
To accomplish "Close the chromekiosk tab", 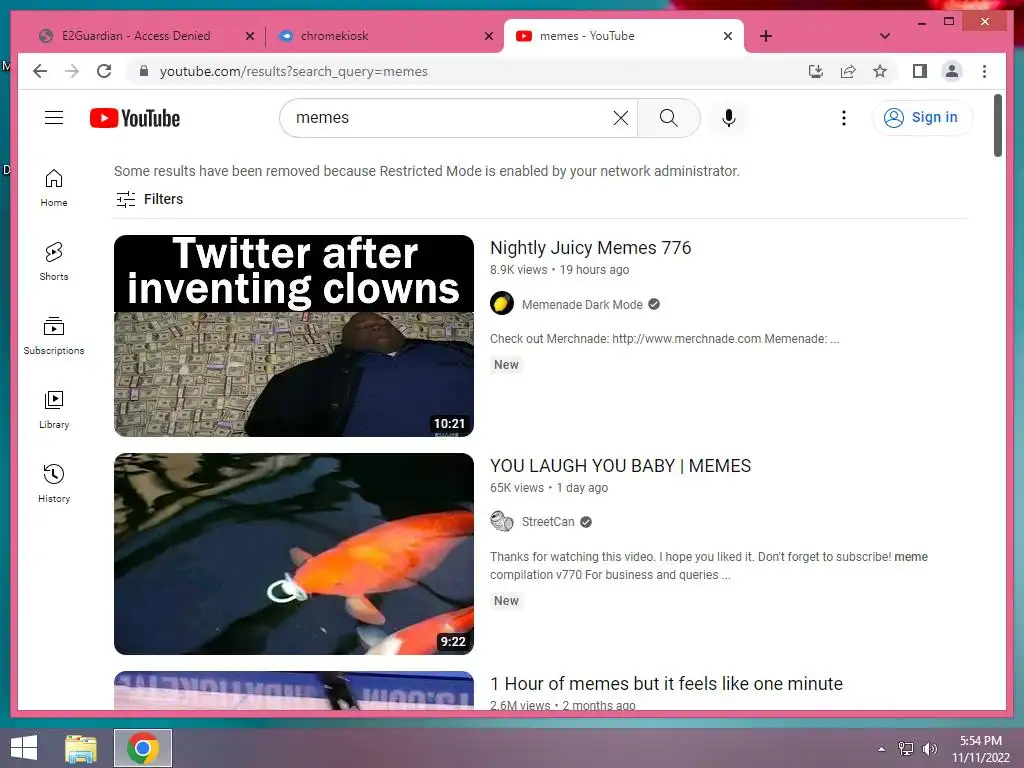I will [x=488, y=36].
